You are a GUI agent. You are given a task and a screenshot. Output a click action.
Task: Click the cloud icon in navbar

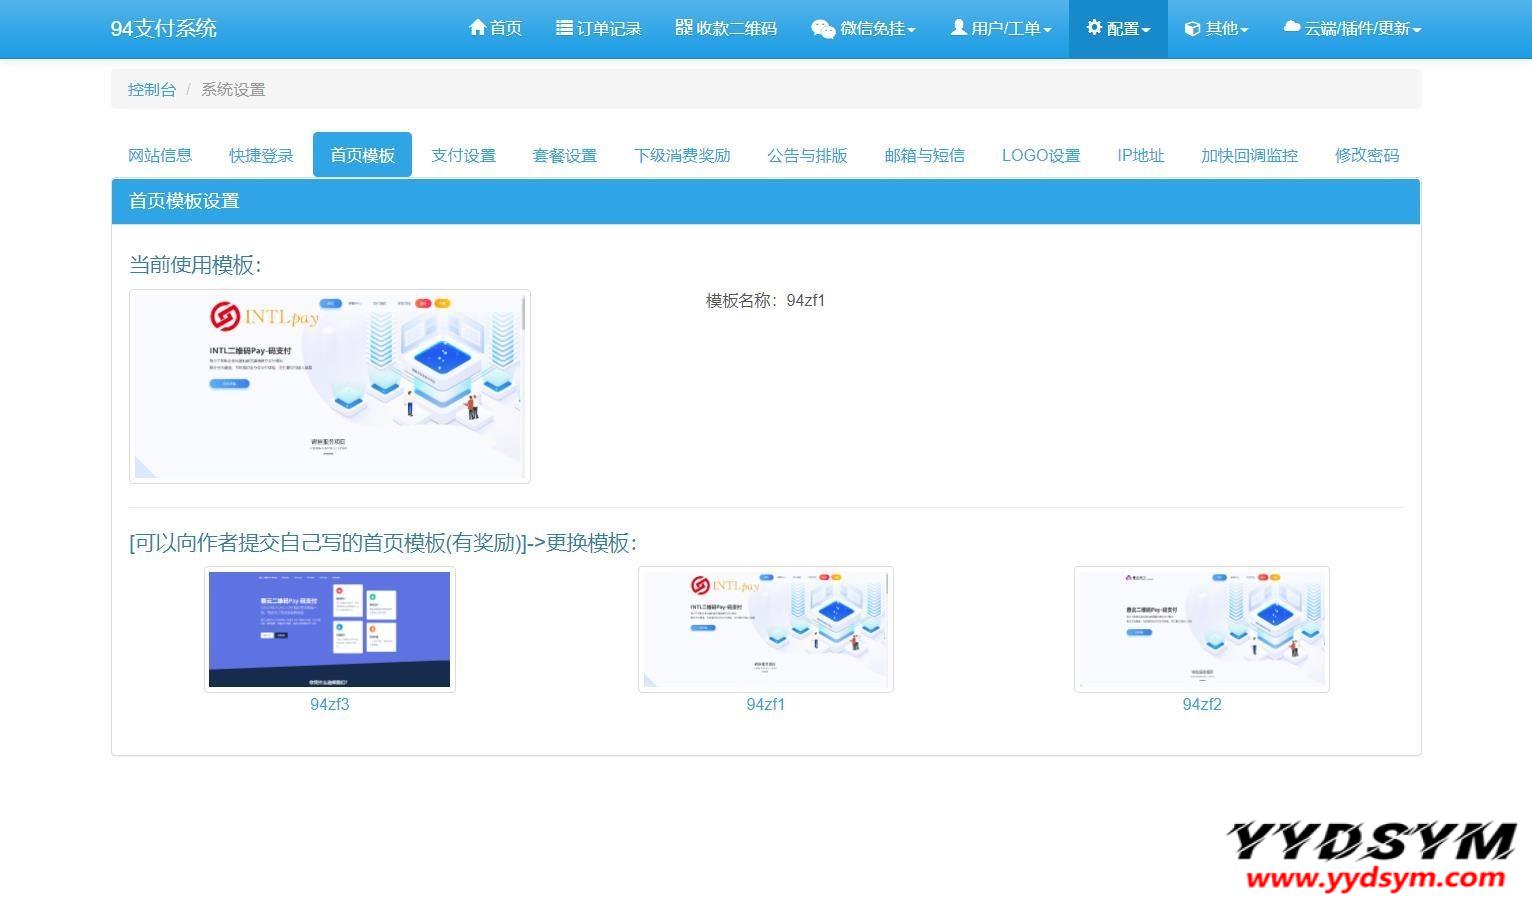click(1291, 28)
